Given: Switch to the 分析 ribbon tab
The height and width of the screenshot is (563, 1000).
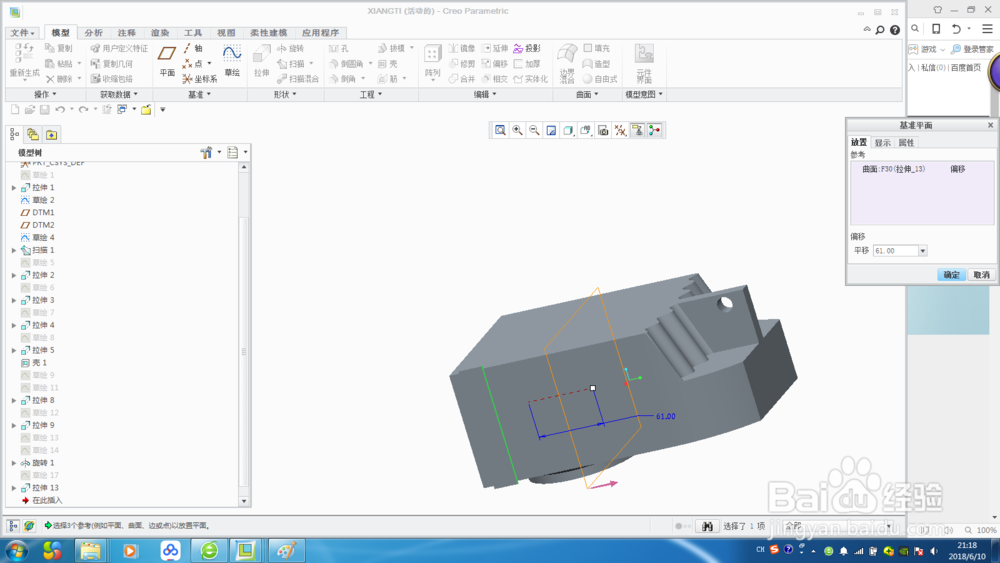Looking at the screenshot, I should point(93,33).
